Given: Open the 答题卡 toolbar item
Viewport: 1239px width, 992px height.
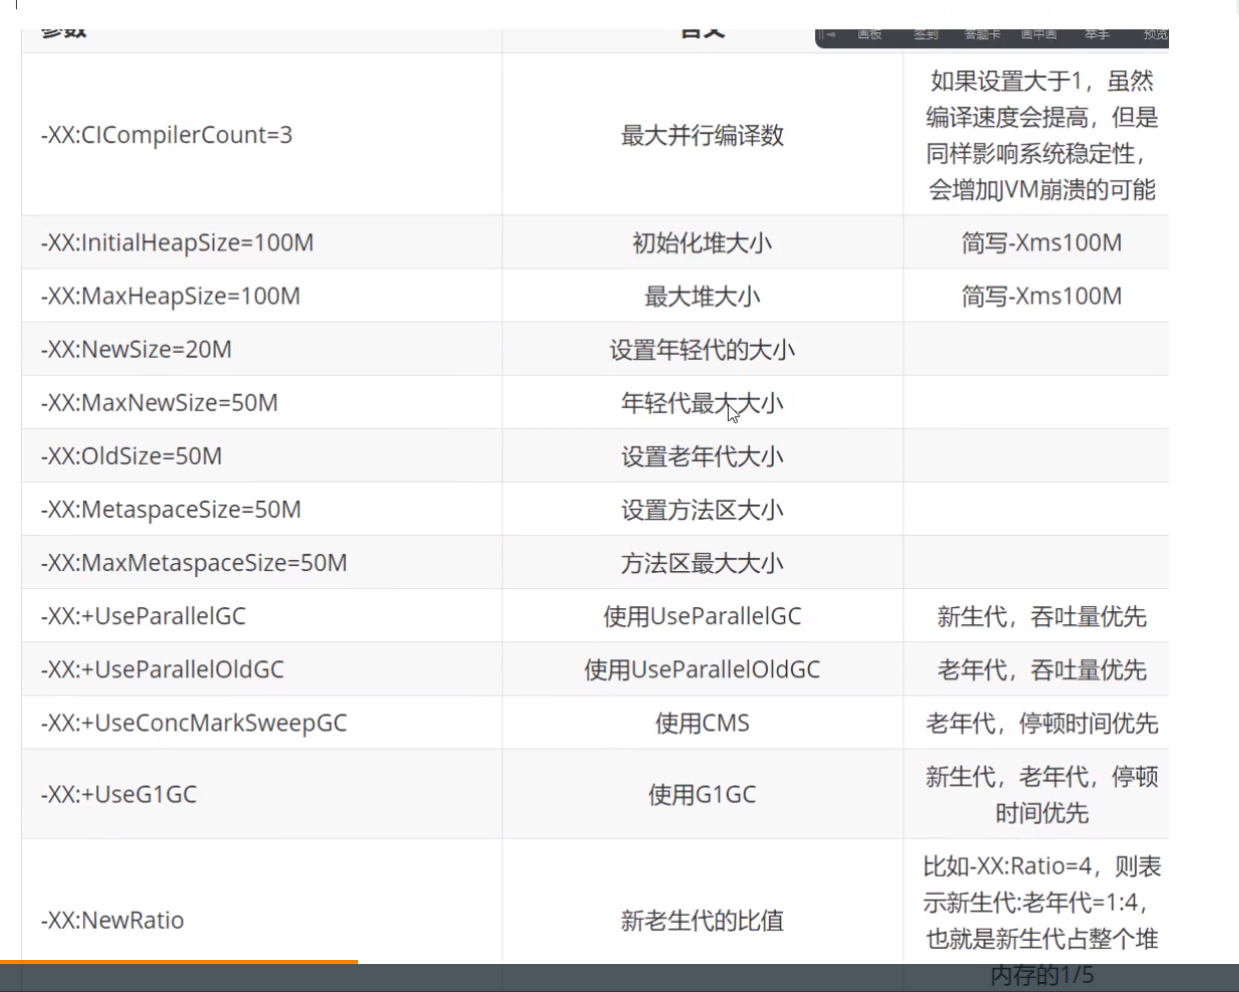Looking at the screenshot, I should 982,35.
